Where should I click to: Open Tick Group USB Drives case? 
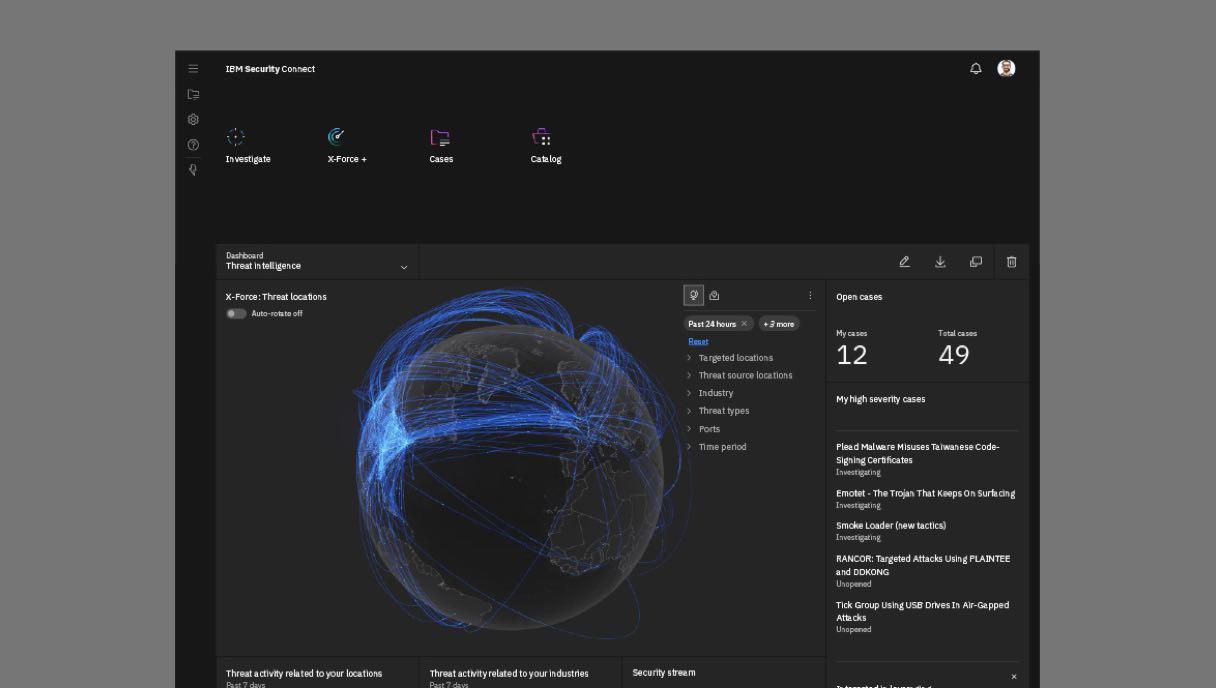tap(922, 611)
